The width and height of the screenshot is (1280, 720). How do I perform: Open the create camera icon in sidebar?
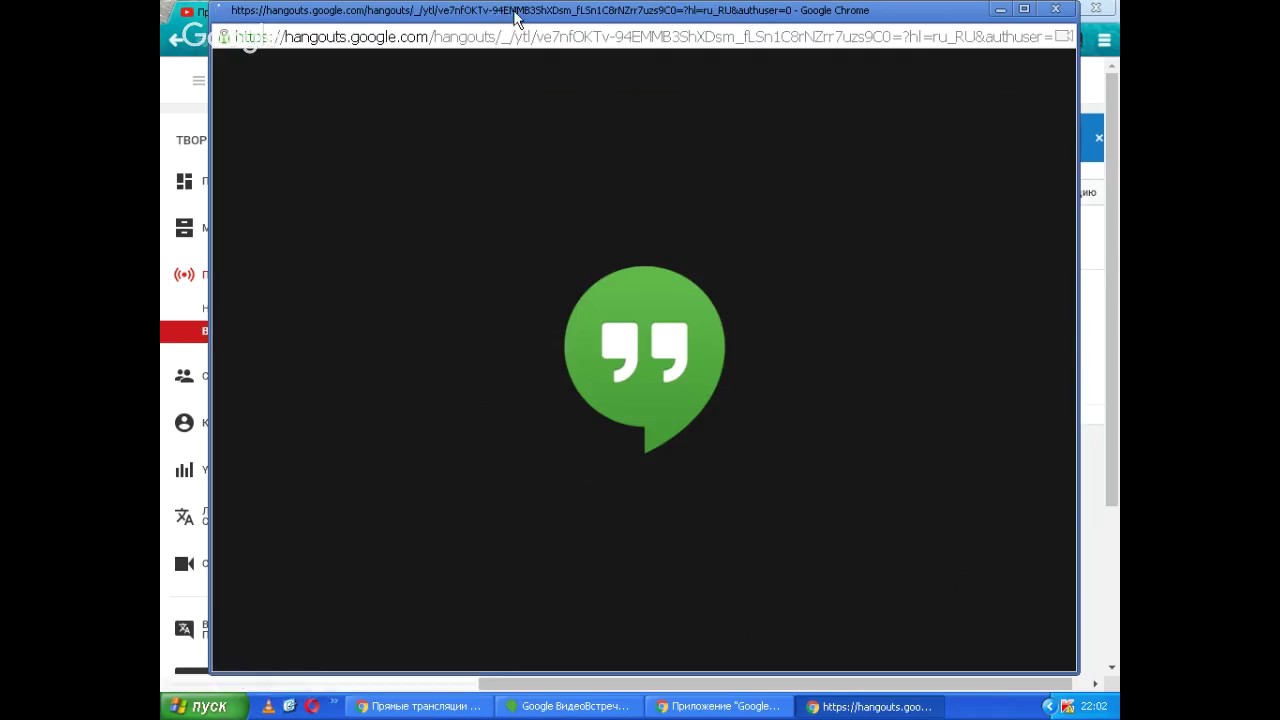(184, 564)
